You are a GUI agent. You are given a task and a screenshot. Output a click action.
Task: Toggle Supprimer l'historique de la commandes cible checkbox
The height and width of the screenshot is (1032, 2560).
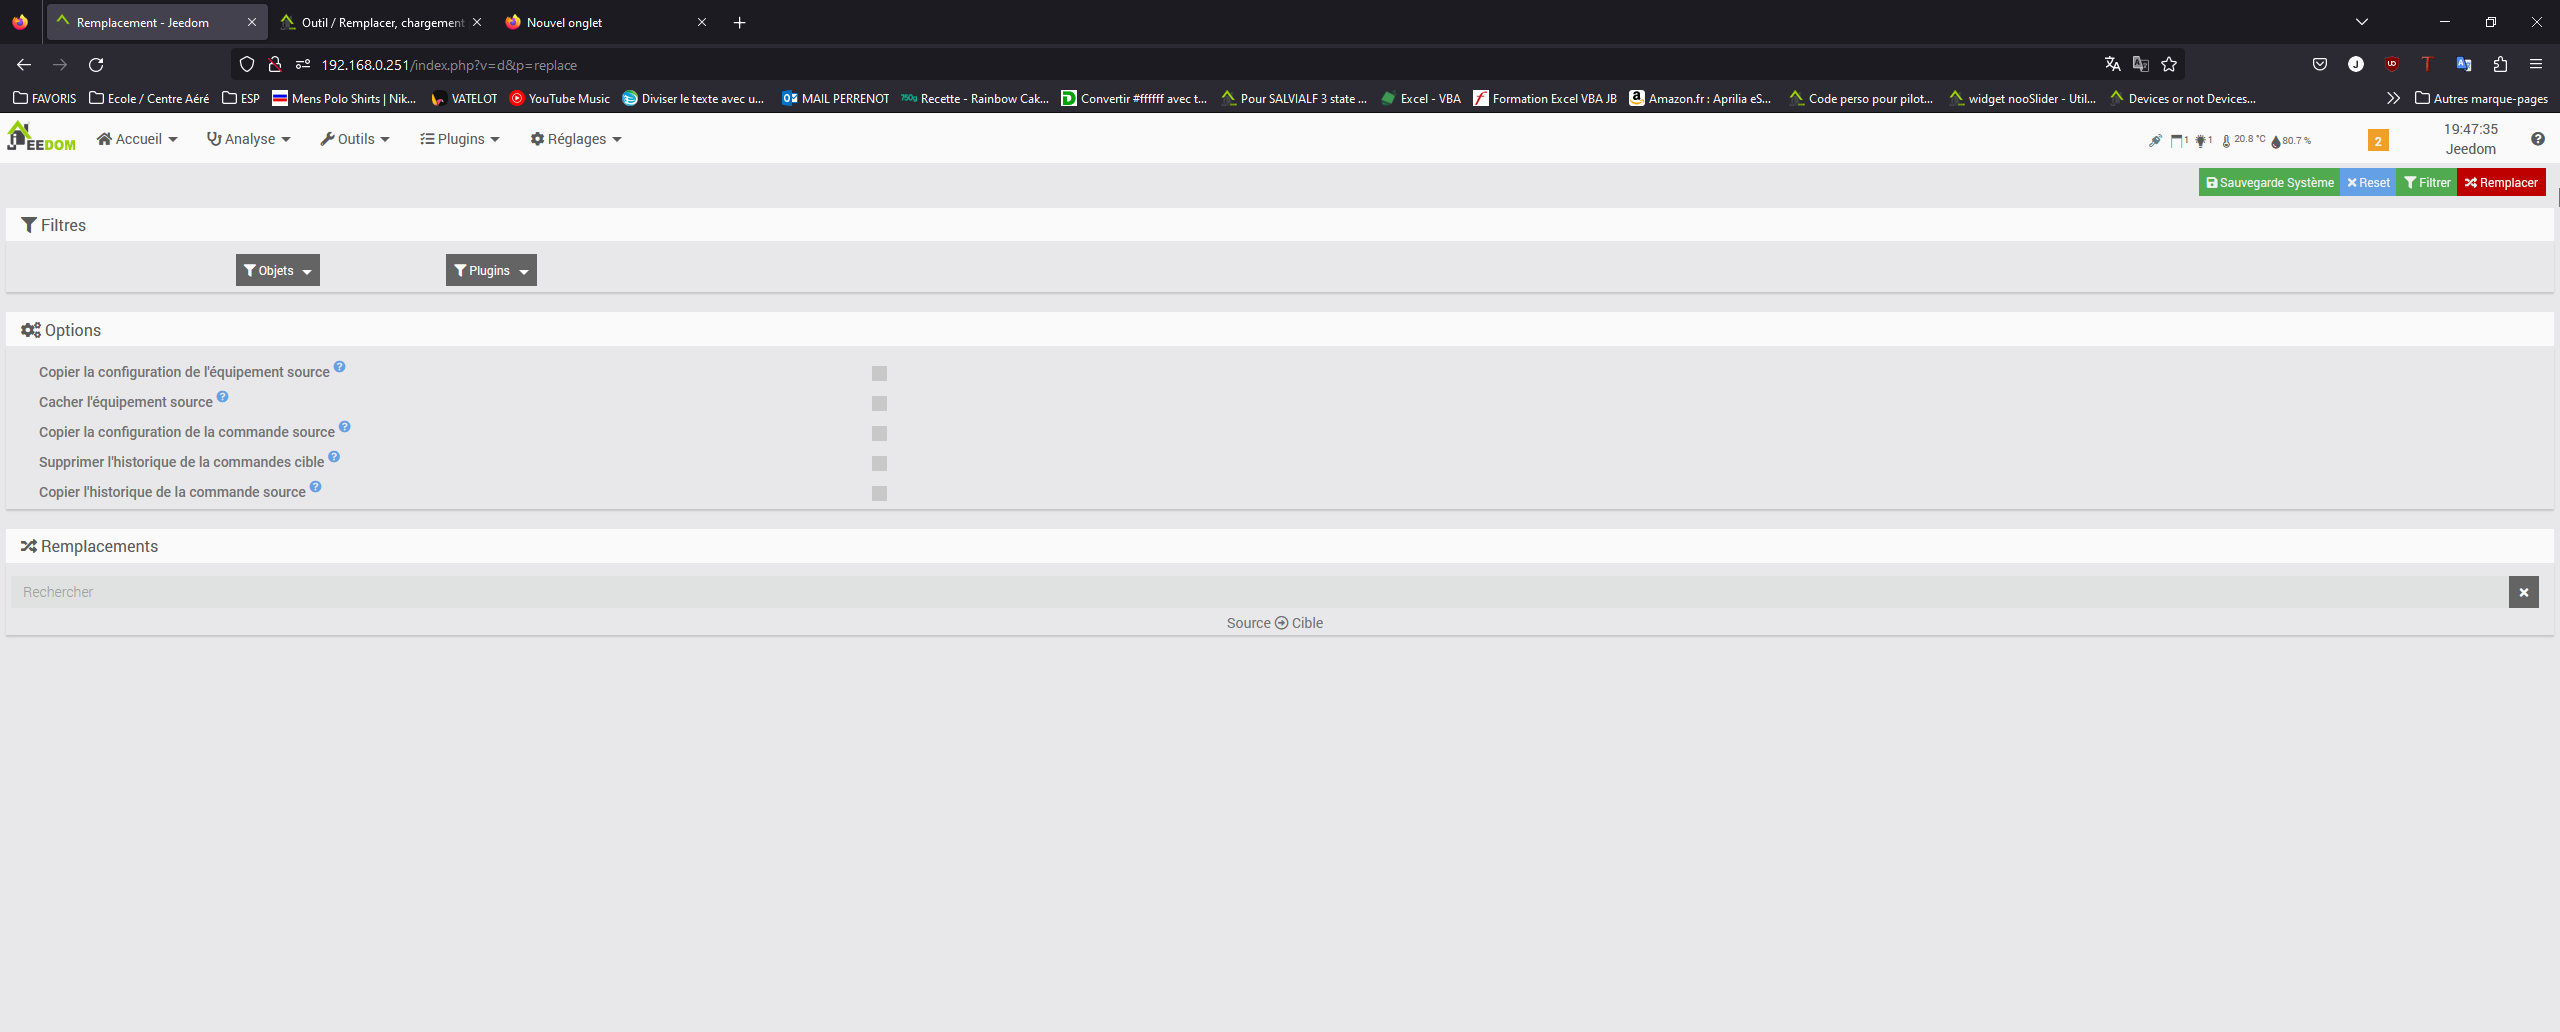click(879, 463)
